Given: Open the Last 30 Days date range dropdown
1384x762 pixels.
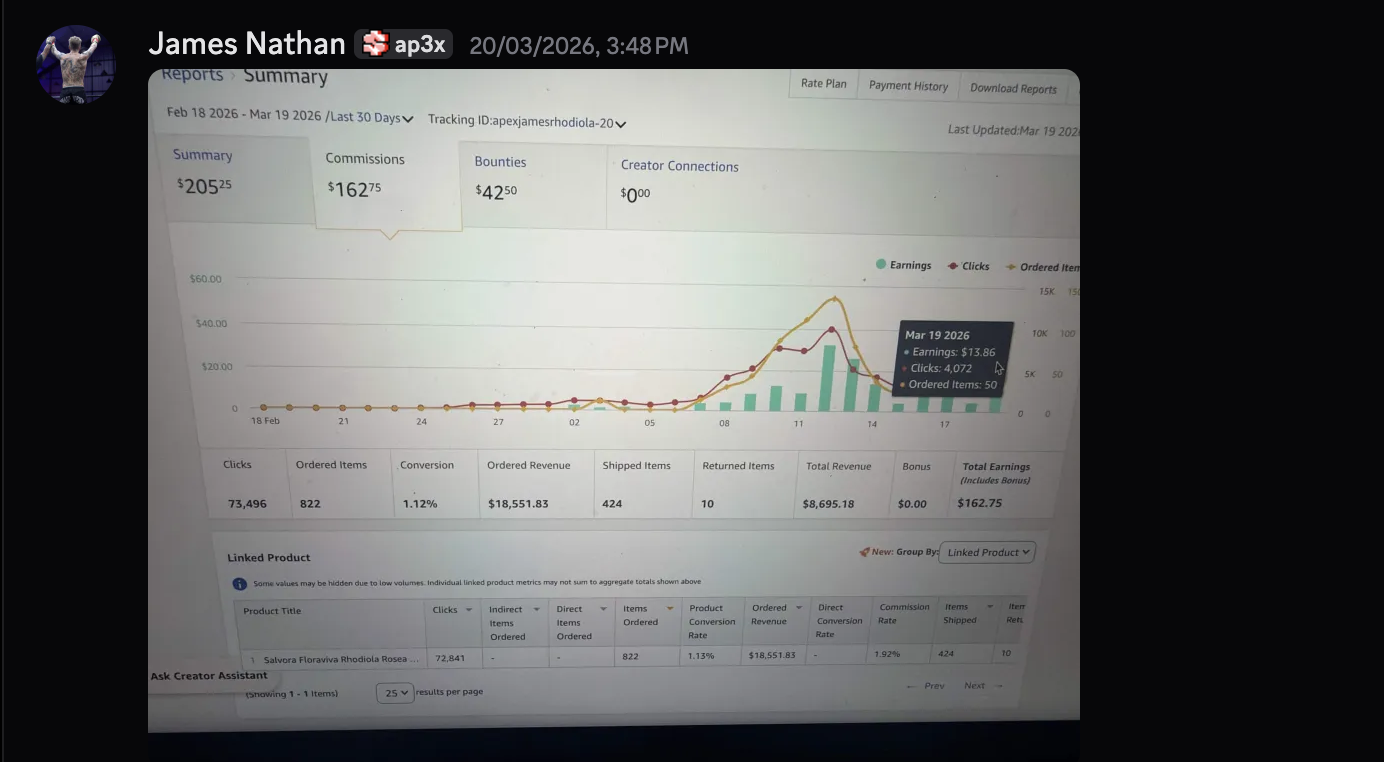Looking at the screenshot, I should point(371,117).
